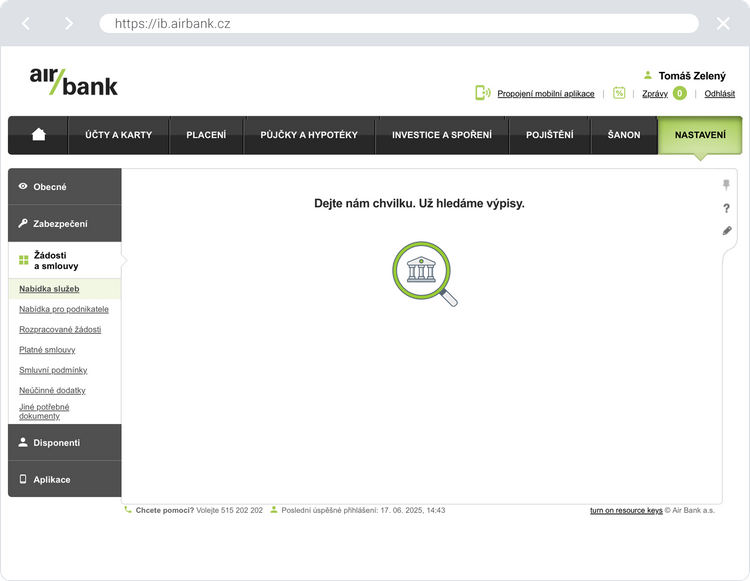
Task: Expand the Obecné sidebar section
Action: [x=65, y=187]
